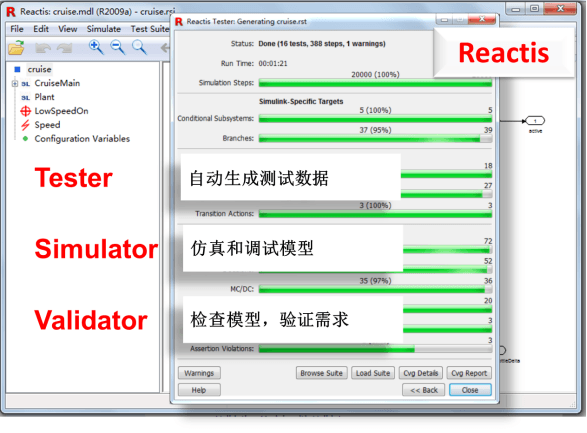Close the Reactis Tester dialog window

(x=482, y=19)
